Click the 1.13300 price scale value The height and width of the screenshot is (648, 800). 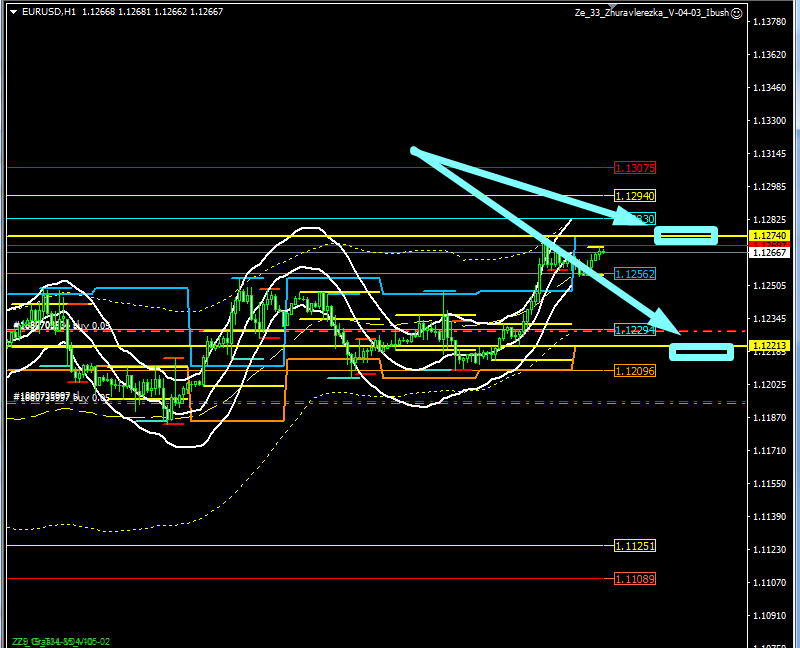[x=769, y=121]
